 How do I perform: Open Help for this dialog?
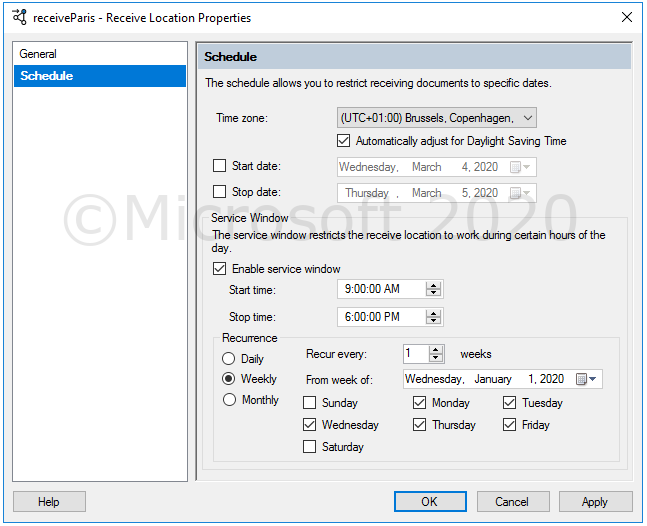coord(49,502)
